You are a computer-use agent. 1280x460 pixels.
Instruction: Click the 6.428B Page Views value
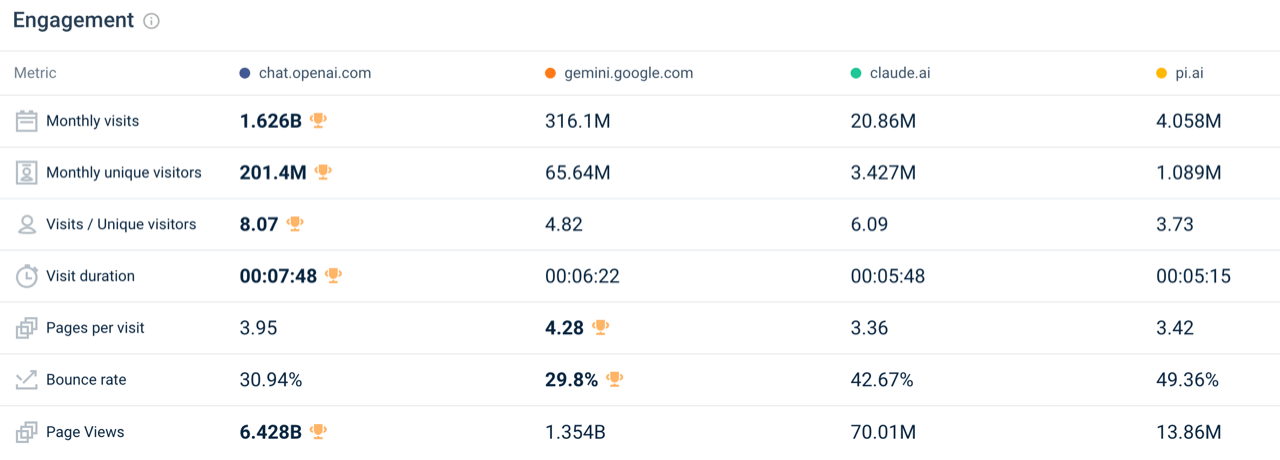pos(270,432)
